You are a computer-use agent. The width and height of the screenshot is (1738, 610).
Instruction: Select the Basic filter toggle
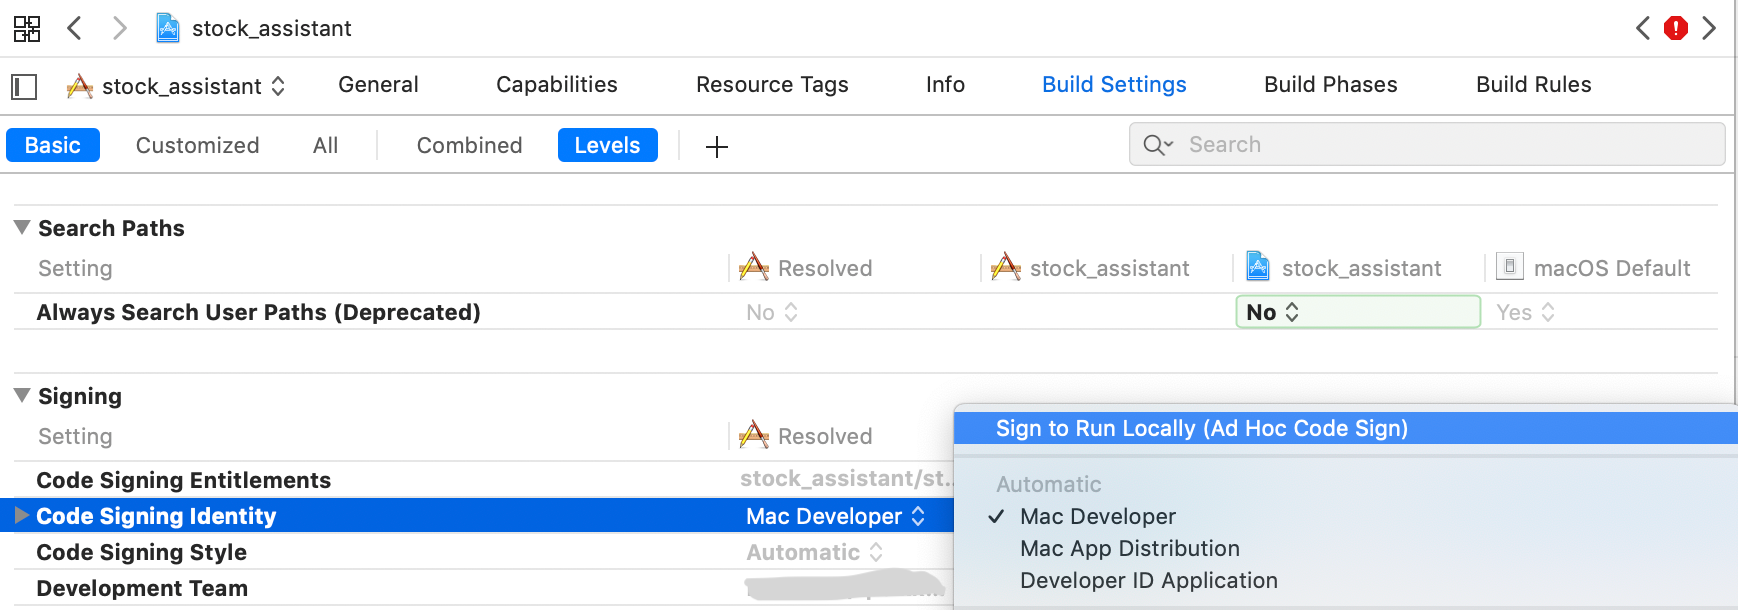[x=53, y=145]
